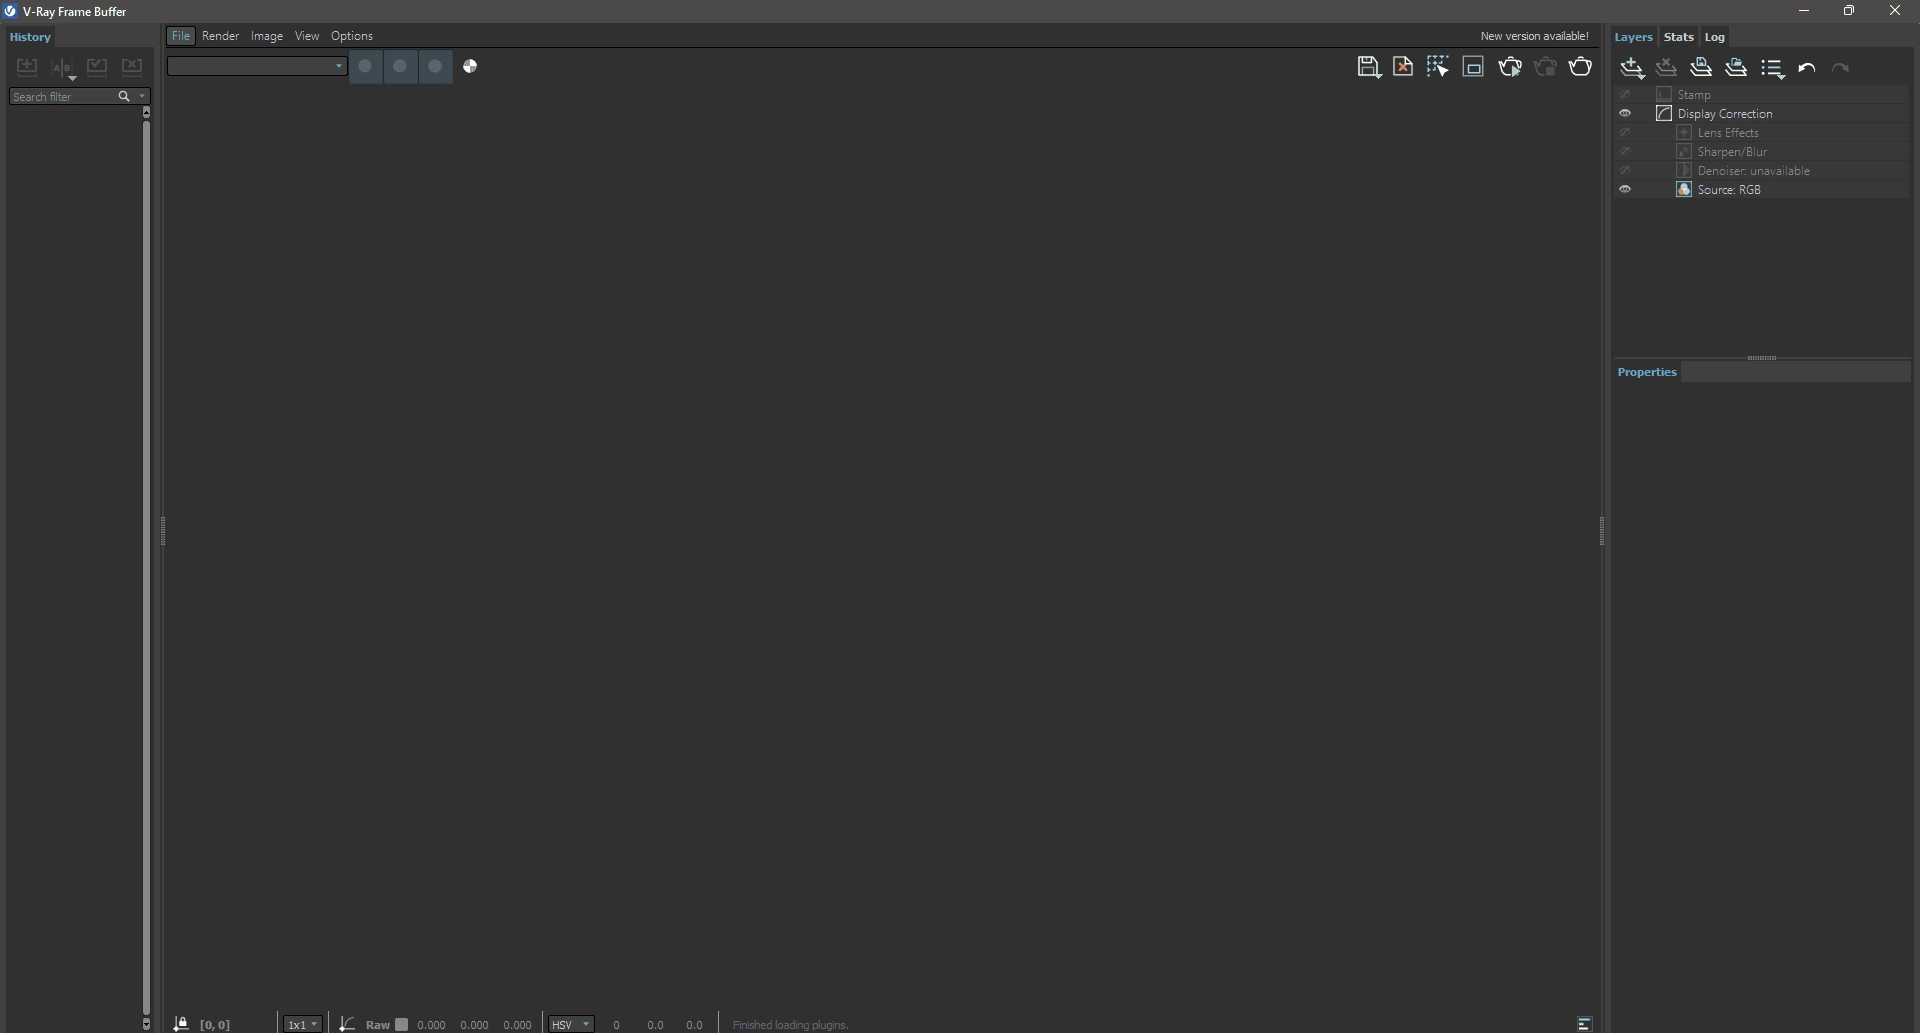Open the HSV color mode dropdown
1920x1033 pixels.
tap(571, 1024)
